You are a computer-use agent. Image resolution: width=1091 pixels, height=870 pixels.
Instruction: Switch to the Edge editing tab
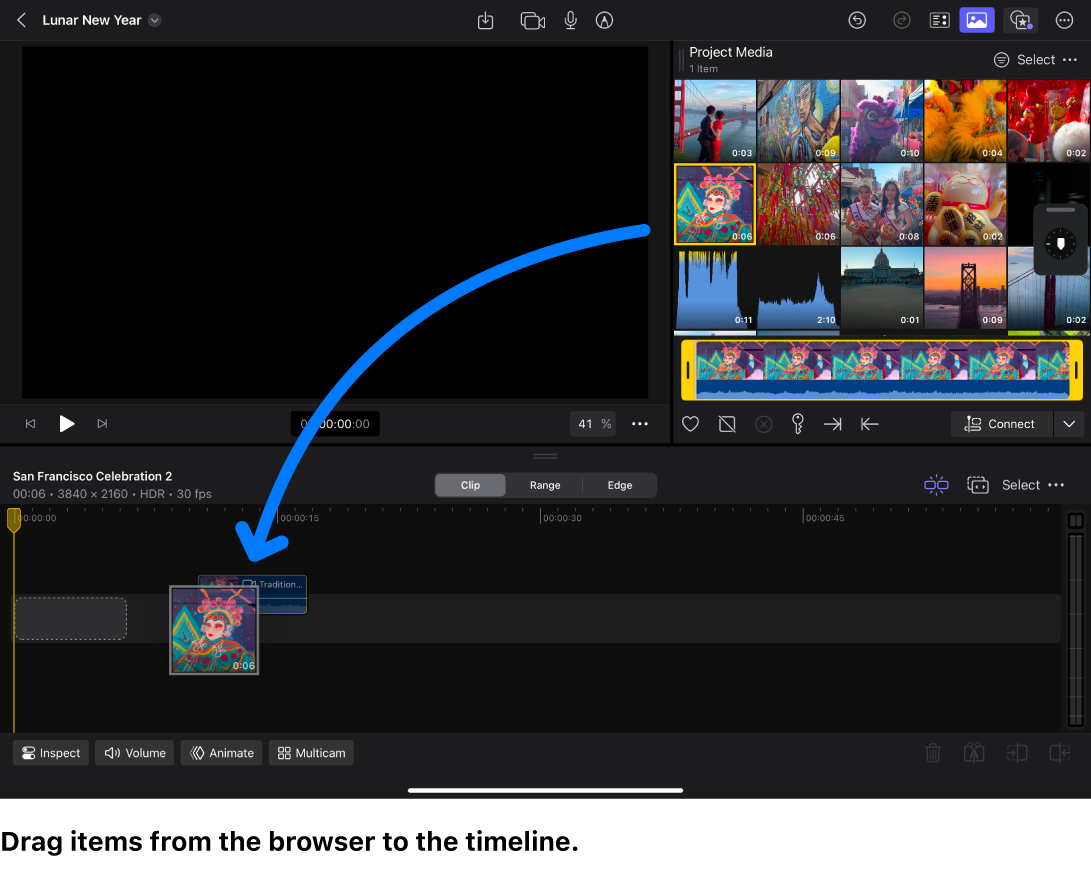pos(619,484)
